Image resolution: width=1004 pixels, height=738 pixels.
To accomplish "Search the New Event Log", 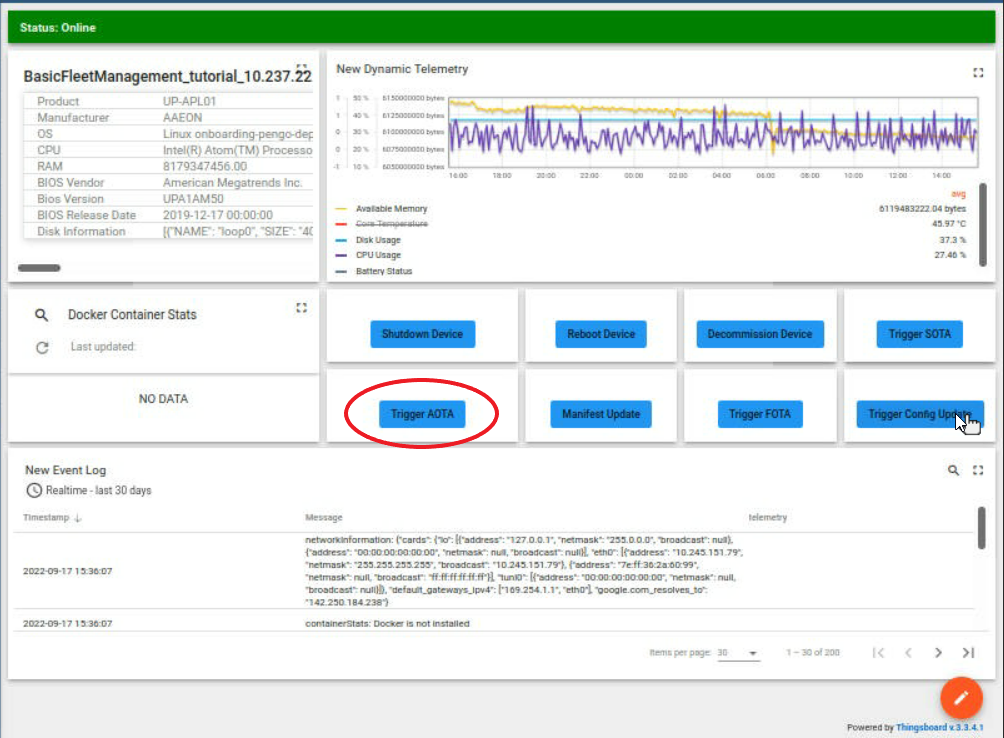I will (x=953, y=469).
